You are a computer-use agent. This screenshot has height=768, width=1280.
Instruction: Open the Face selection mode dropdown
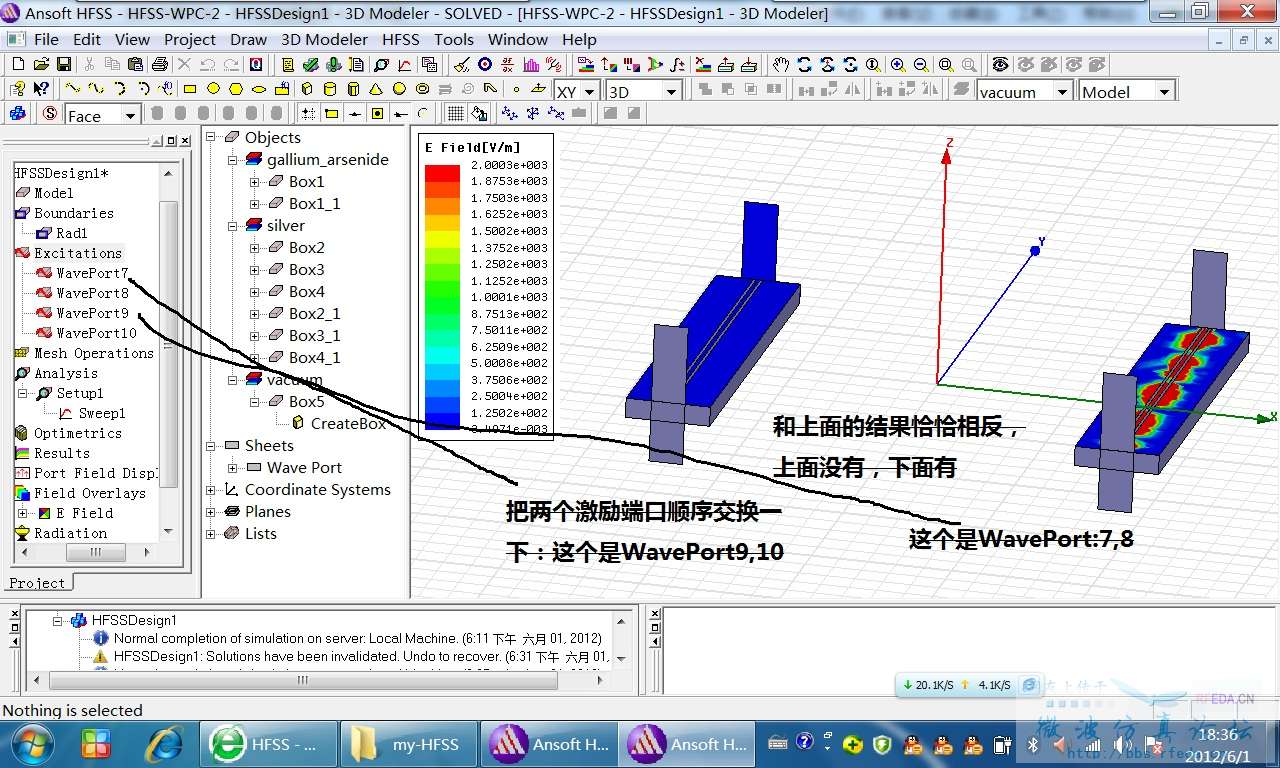(130, 116)
